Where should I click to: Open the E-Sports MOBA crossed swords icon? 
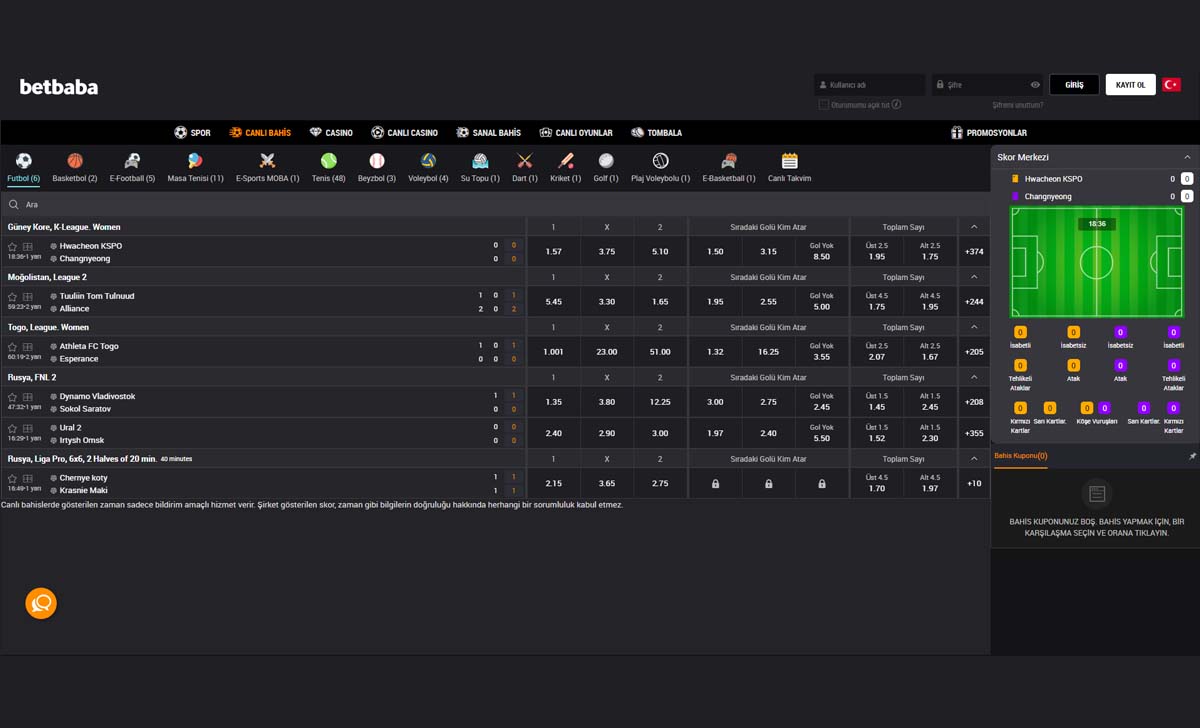[x=267, y=160]
